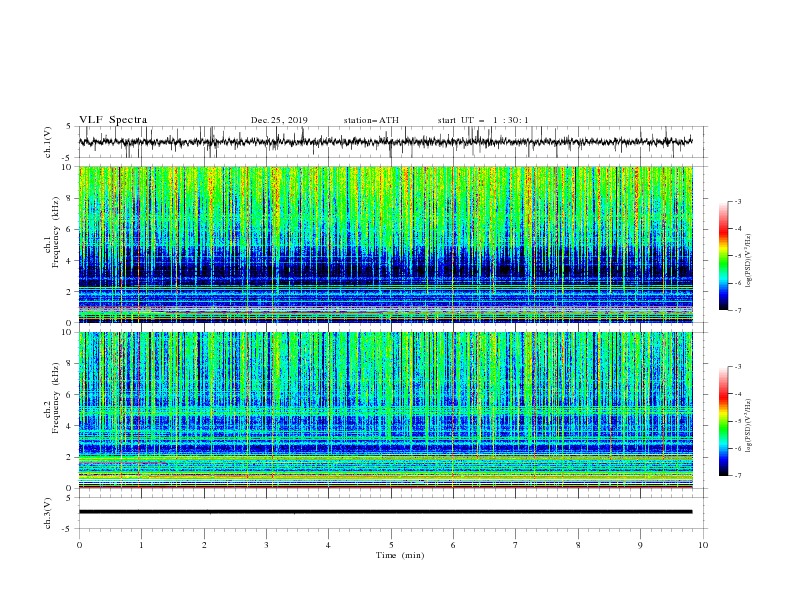Click the time axis tick label "3"
The width and height of the screenshot is (792, 612).
coord(266,545)
